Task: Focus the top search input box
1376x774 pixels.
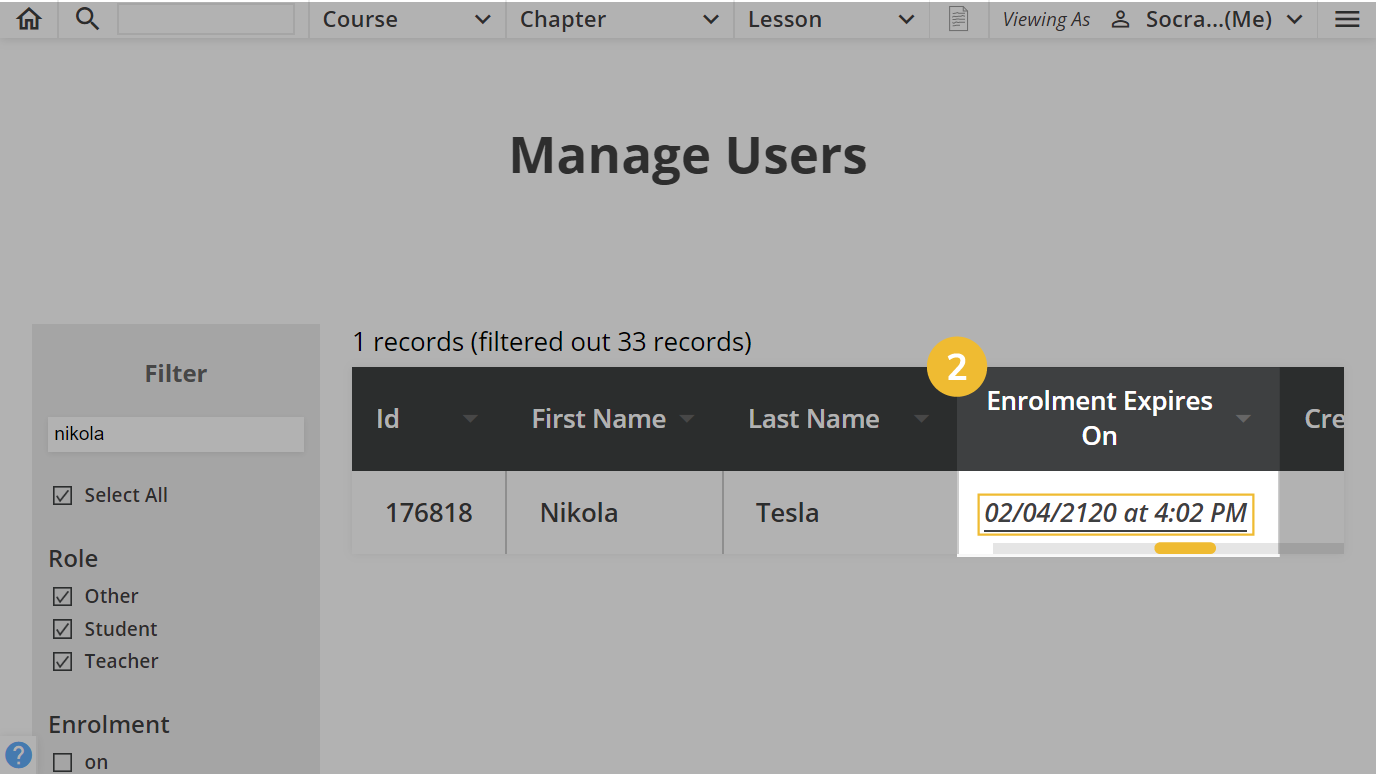Action: 206,19
